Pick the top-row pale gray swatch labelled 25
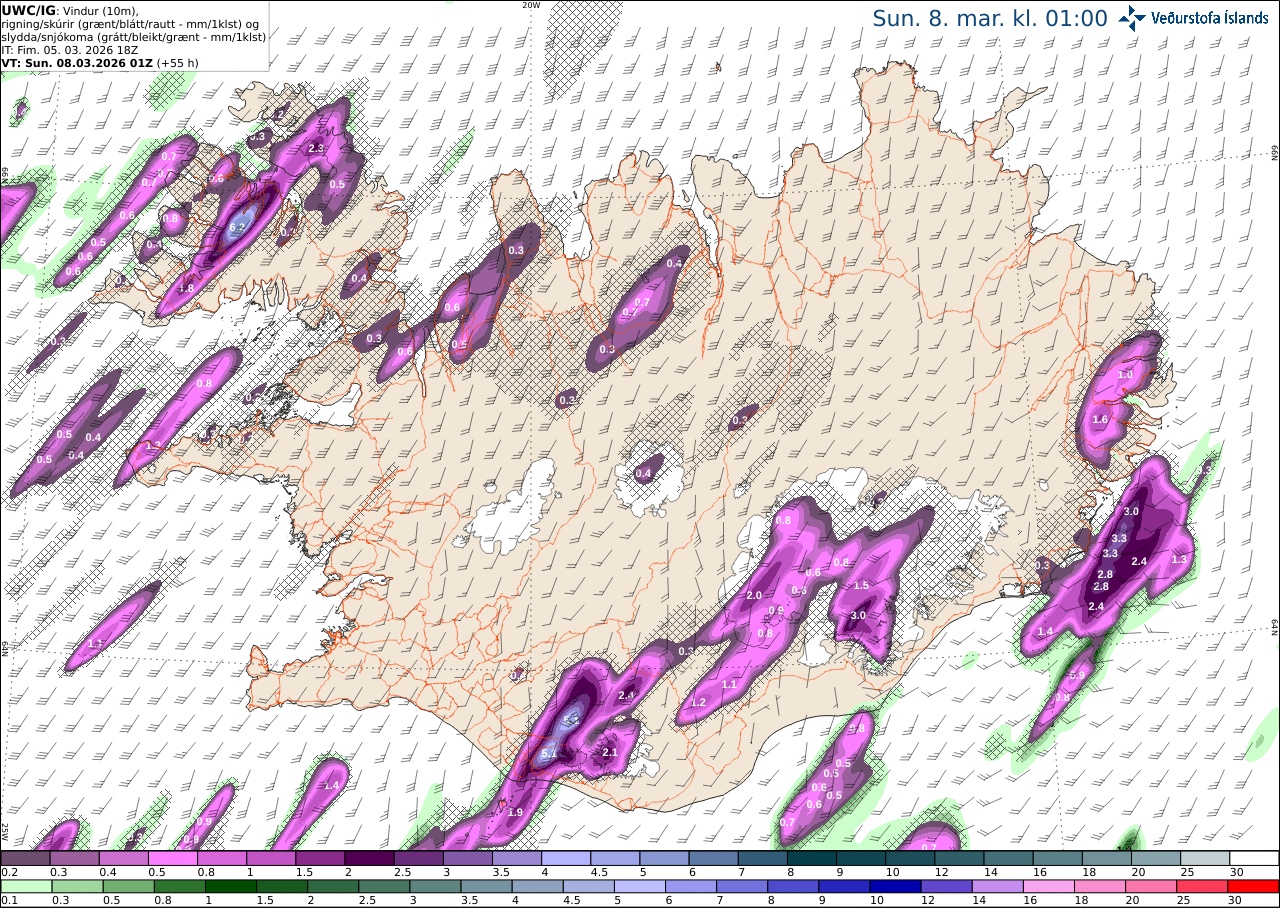 [x=1205, y=858]
